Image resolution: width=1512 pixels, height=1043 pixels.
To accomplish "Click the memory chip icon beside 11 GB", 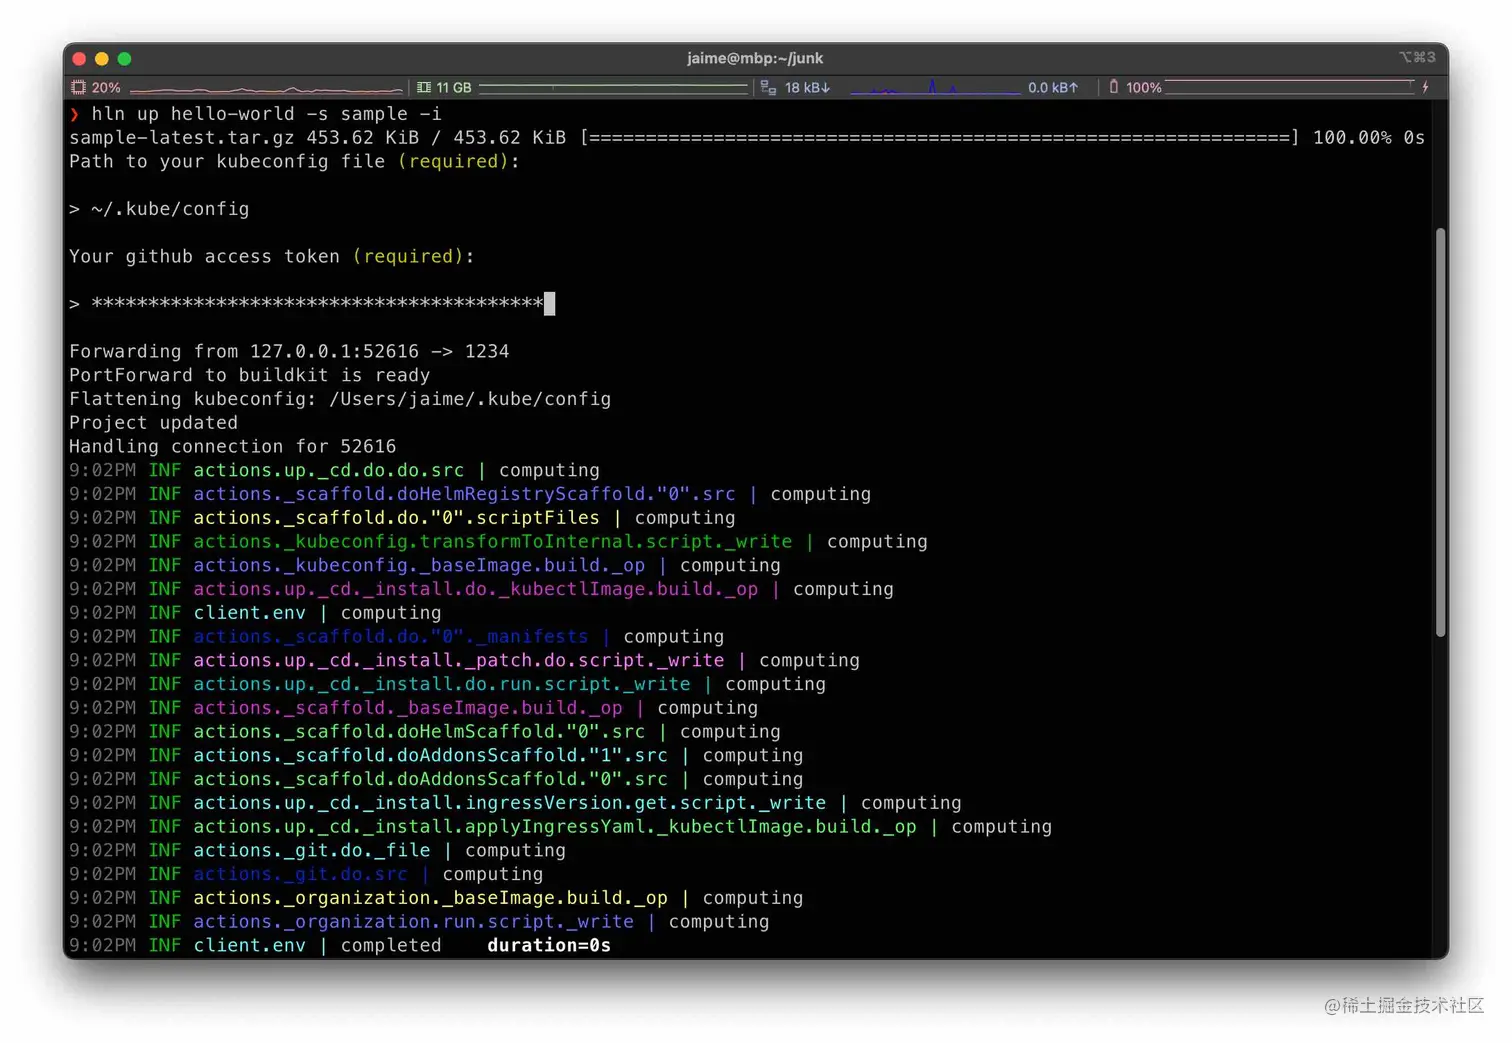I will (x=424, y=87).
